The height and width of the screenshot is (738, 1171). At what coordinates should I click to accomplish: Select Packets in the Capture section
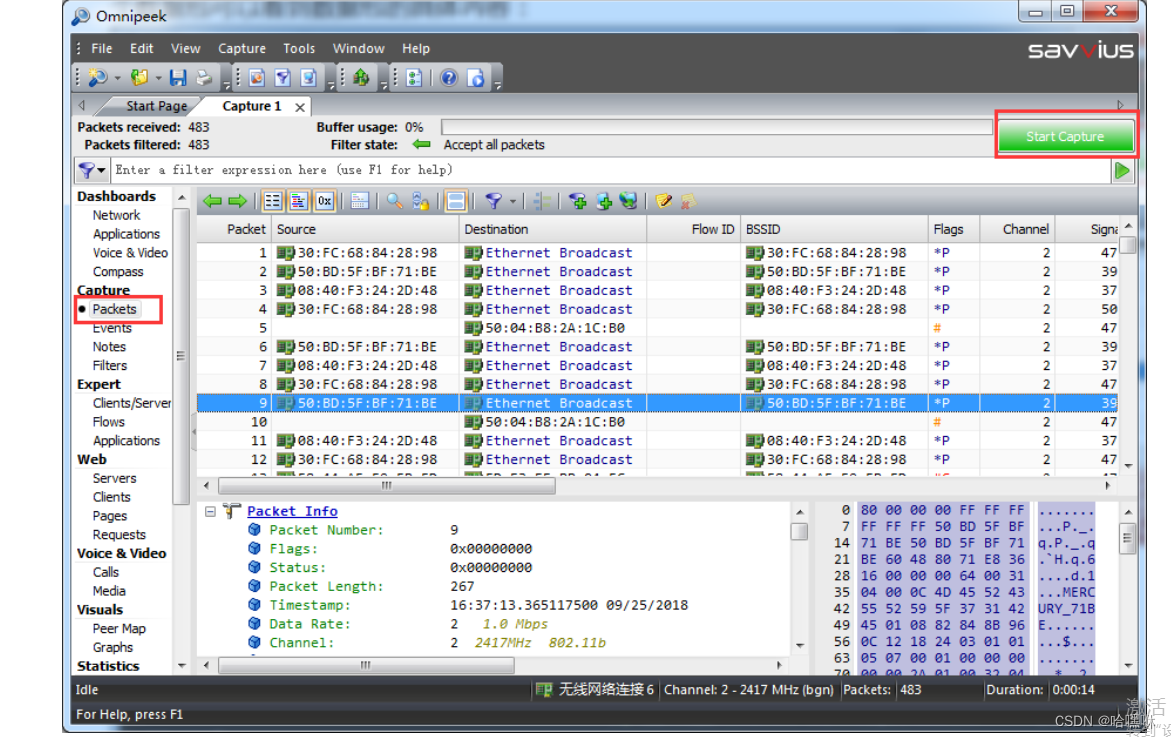114,309
